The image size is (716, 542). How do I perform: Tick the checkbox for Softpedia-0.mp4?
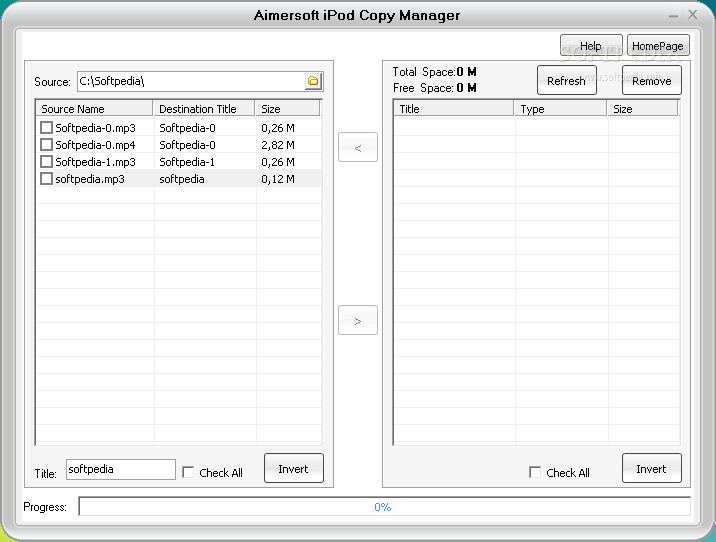46,145
